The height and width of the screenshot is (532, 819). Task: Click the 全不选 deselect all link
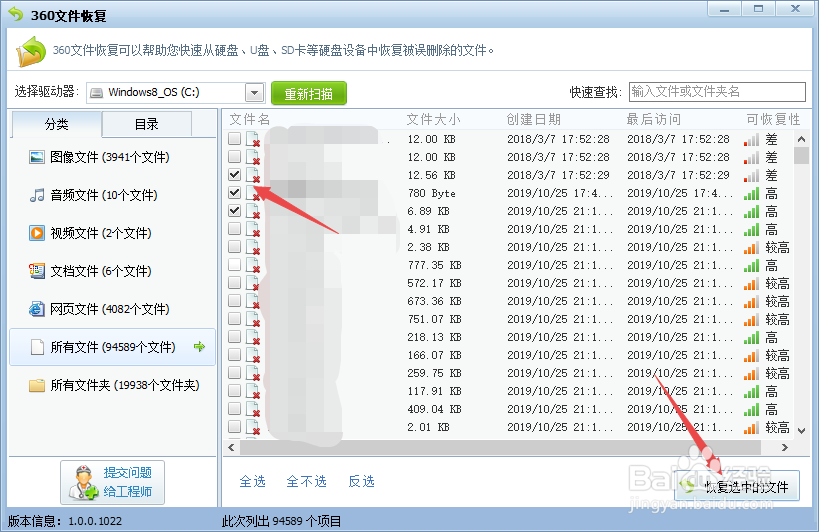tap(307, 481)
